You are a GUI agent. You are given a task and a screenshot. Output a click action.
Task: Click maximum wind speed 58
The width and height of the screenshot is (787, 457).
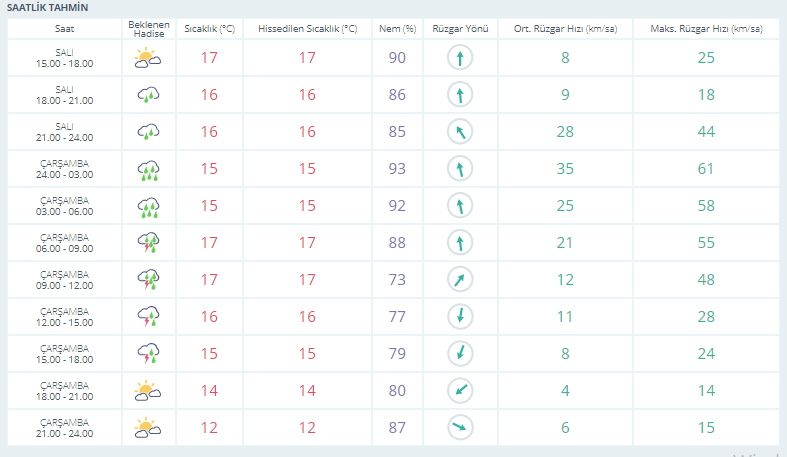[x=706, y=206]
